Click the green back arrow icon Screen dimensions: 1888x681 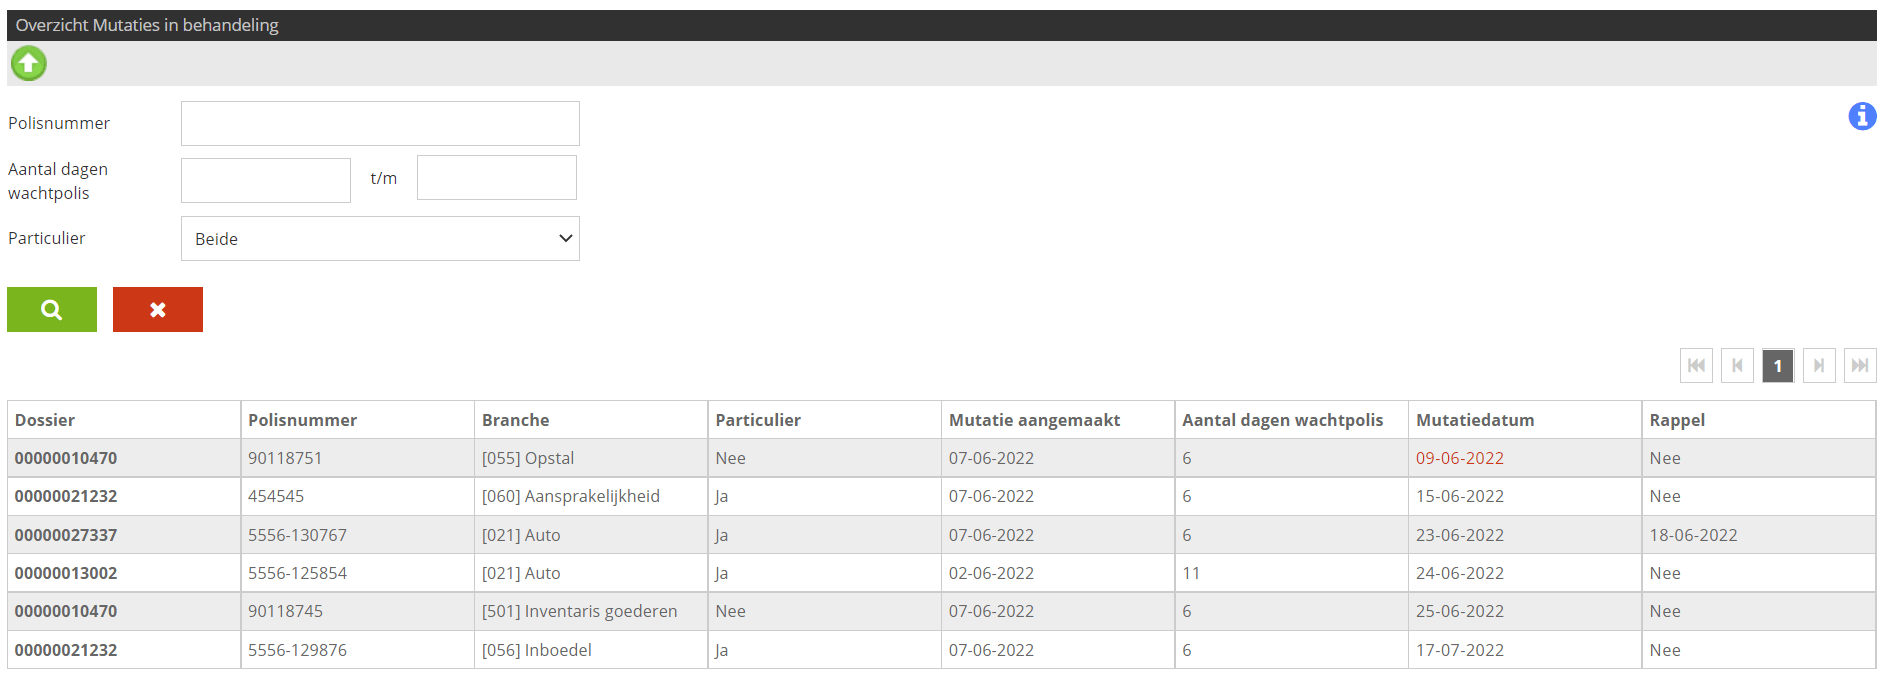[28, 63]
